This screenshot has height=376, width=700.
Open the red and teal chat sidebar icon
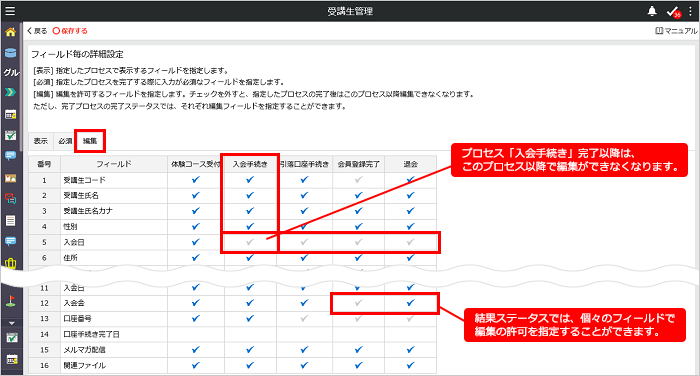[x=10, y=198]
